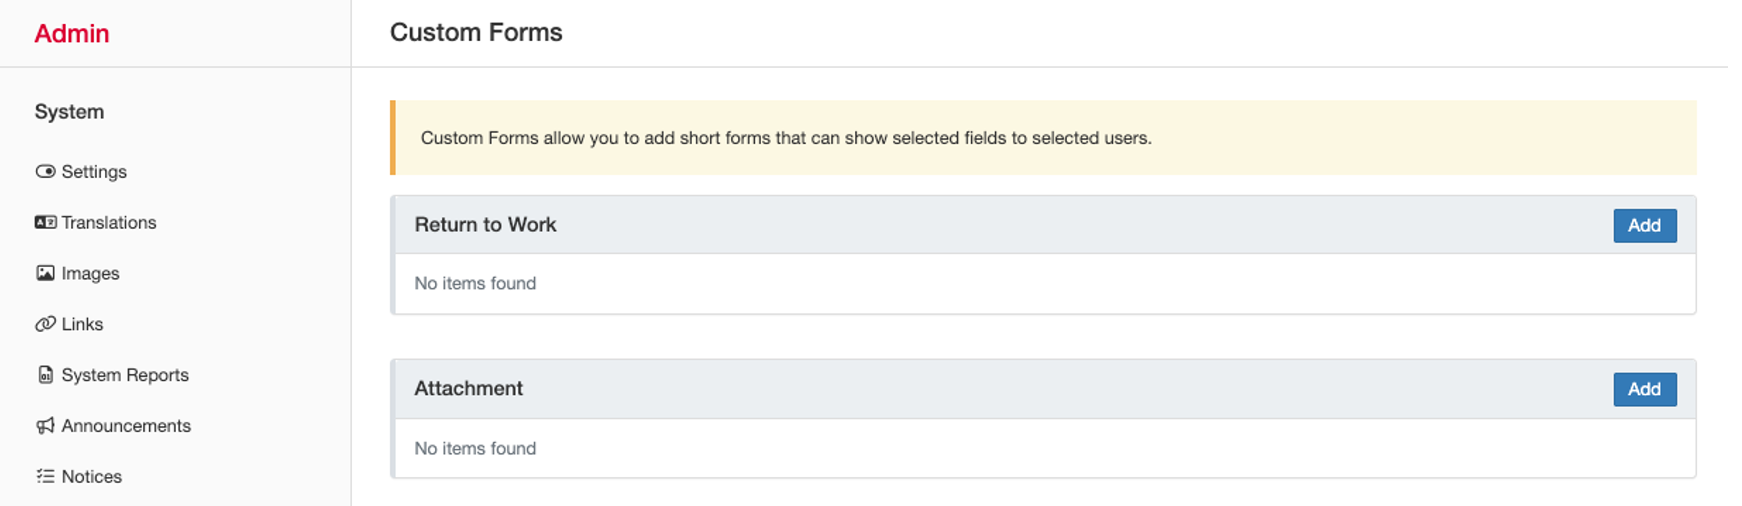
Task: Click the Notices list icon
Action: coord(45,477)
